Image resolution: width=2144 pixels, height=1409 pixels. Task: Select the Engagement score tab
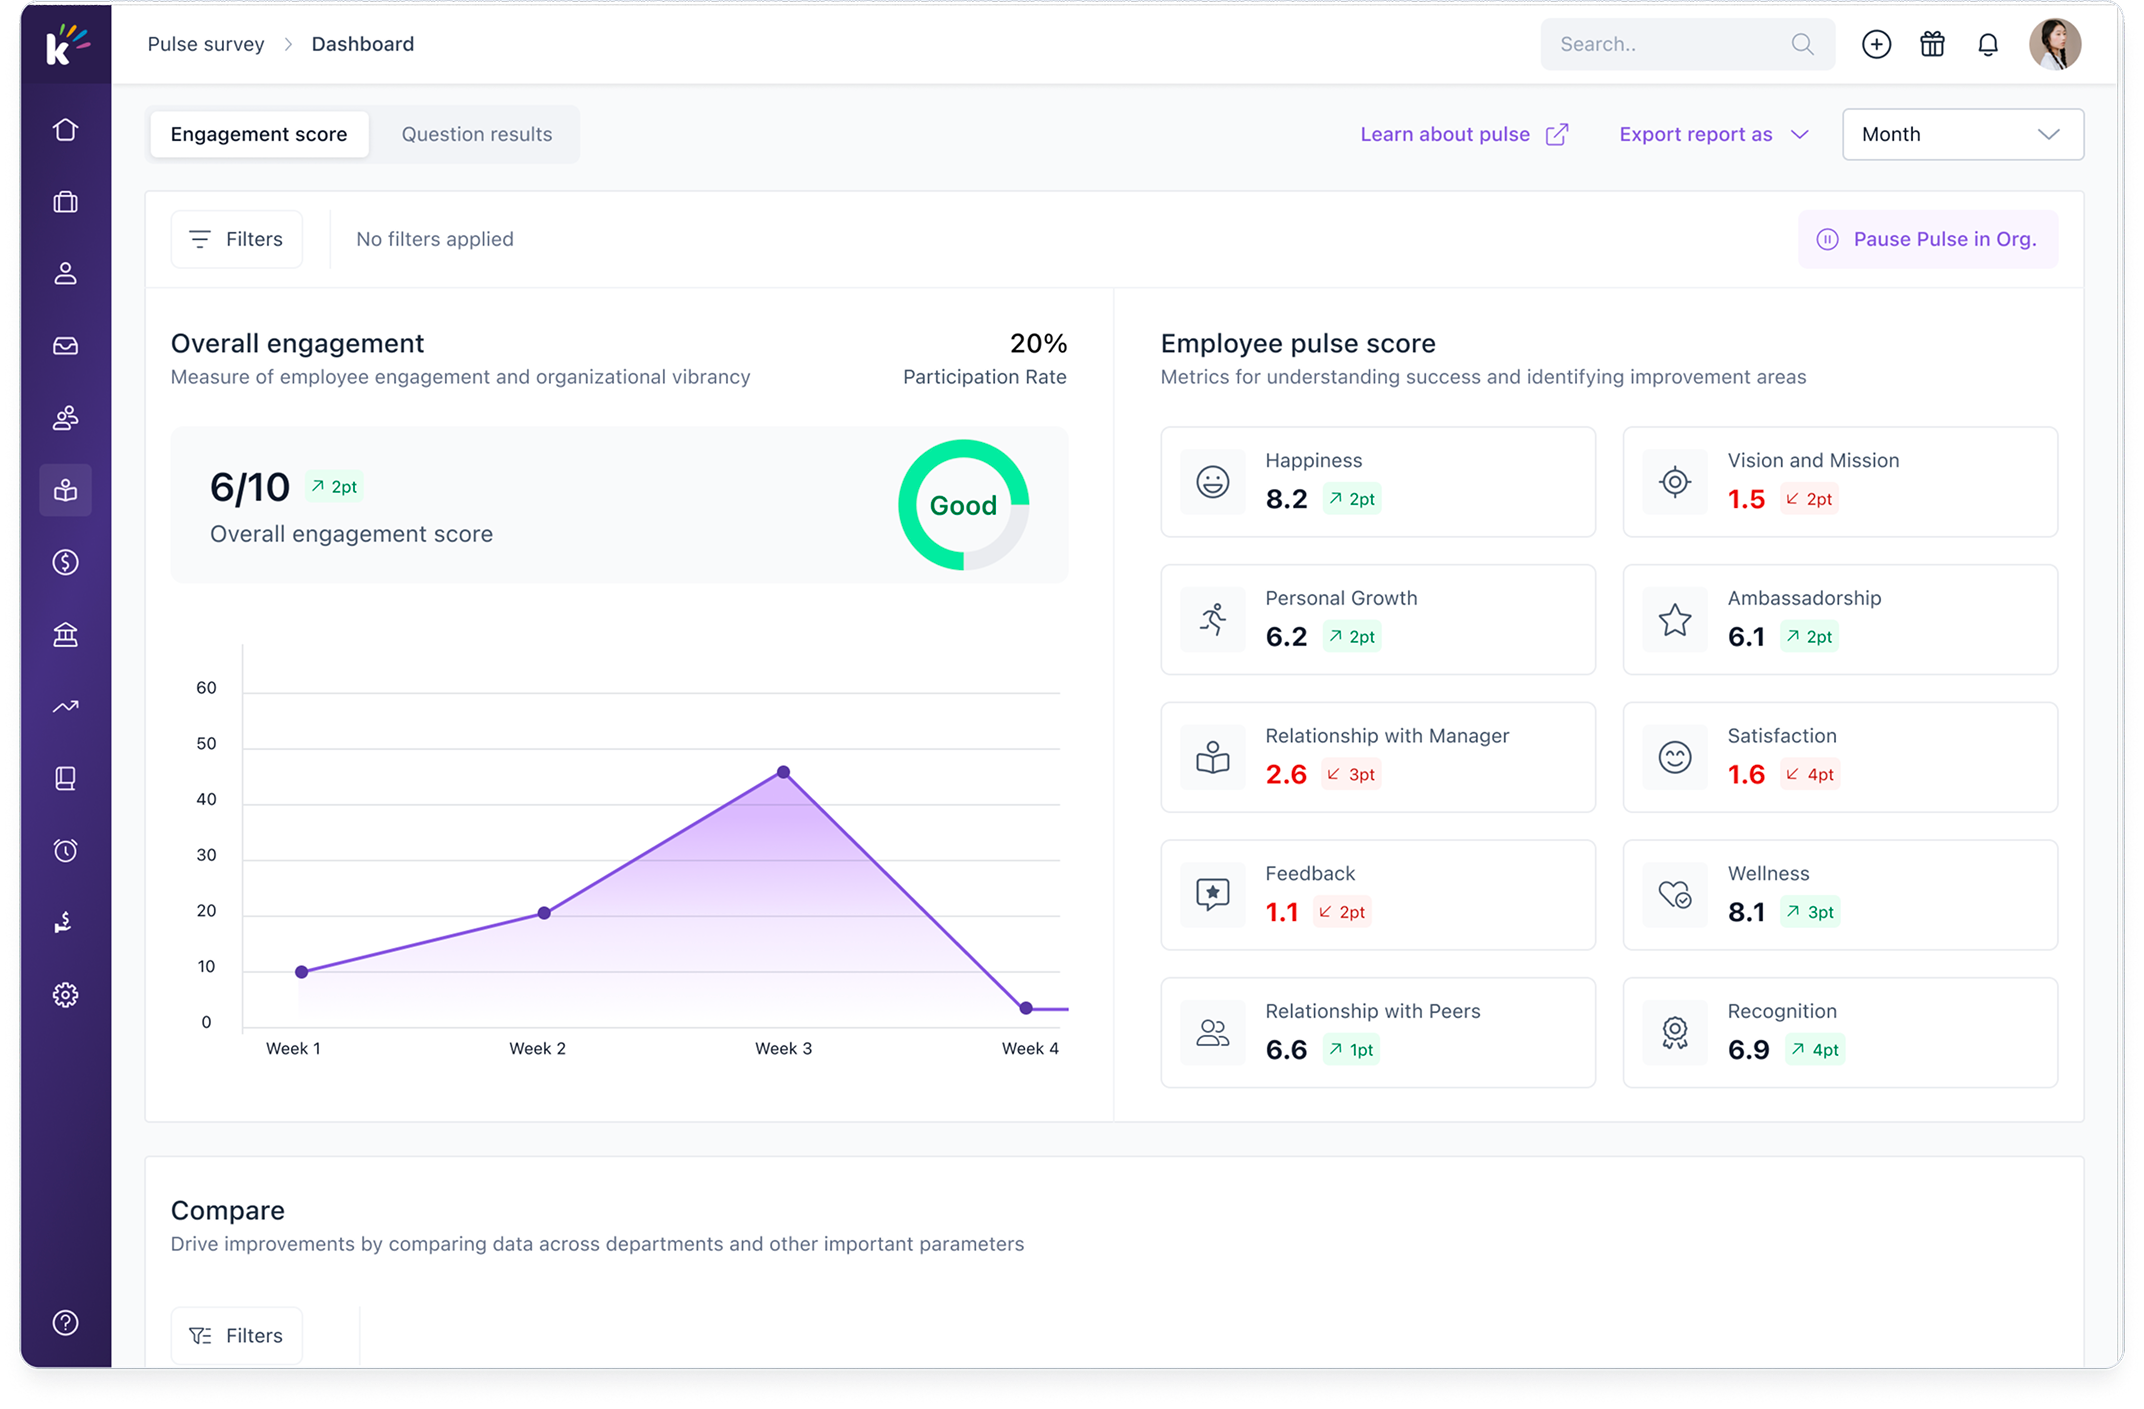click(x=259, y=134)
